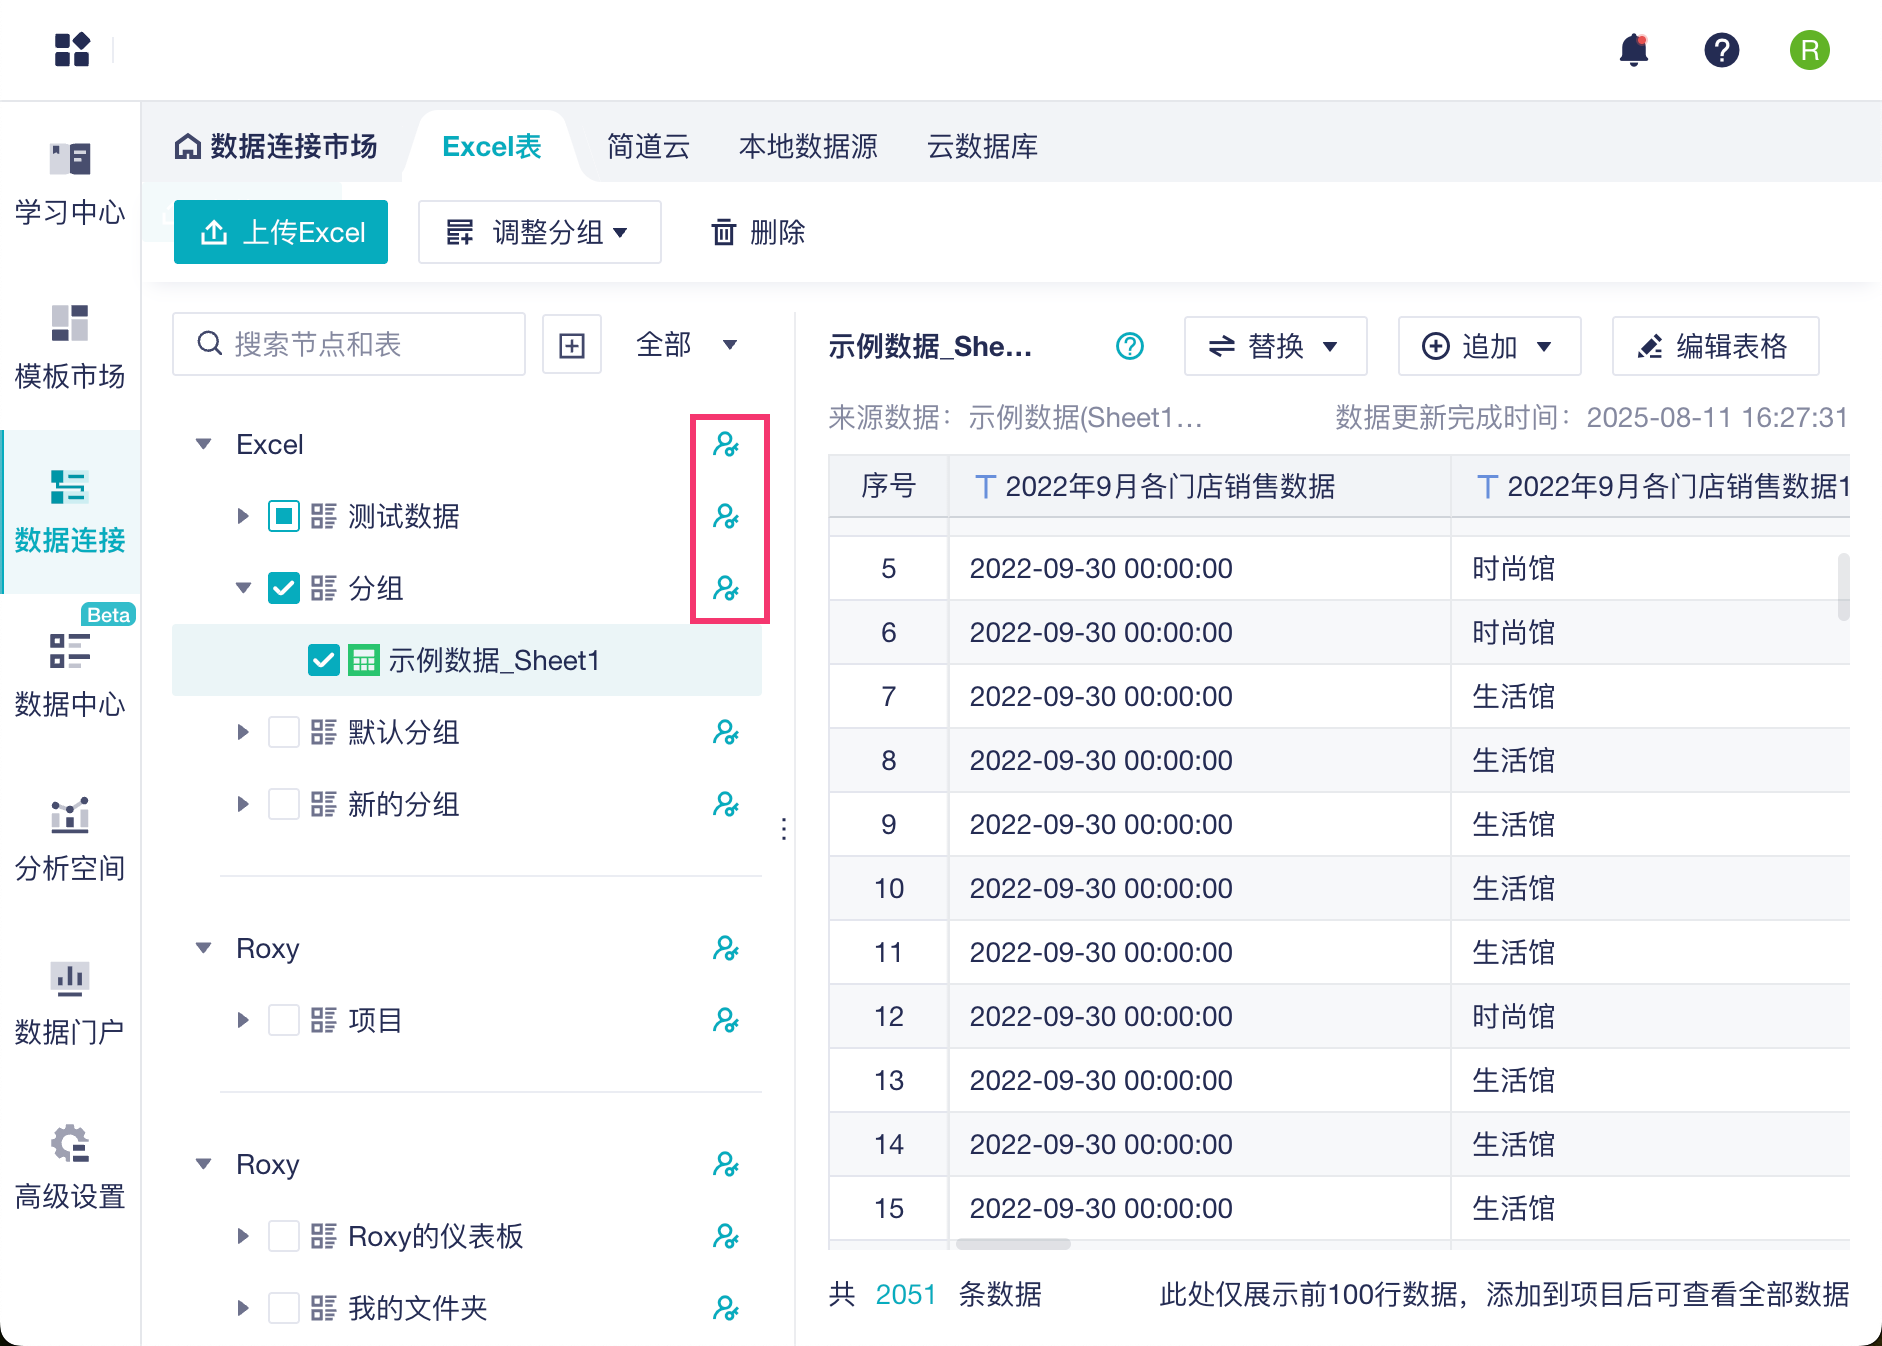
Task: Switch to the 云数据库 tab
Action: (x=982, y=147)
